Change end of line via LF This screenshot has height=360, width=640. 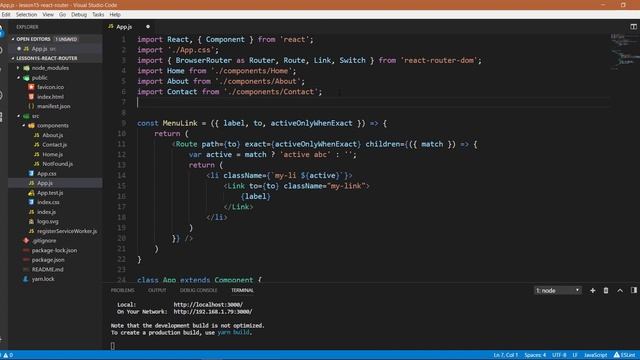click(x=575, y=355)
